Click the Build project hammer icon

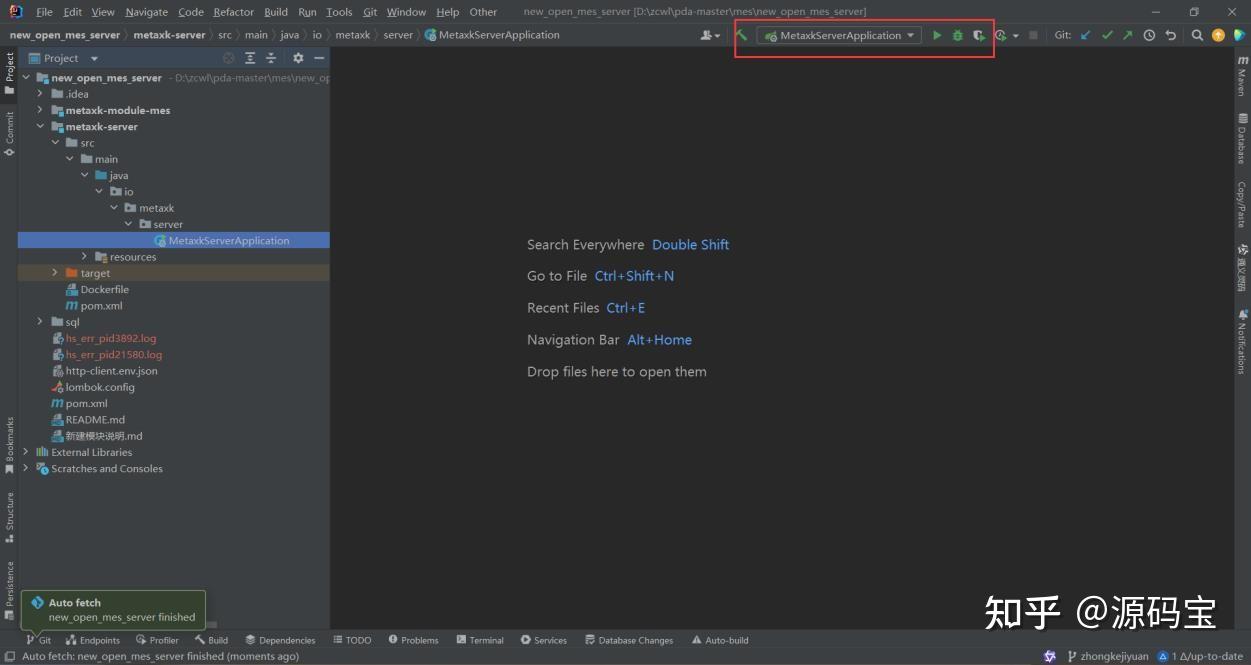click(x=741, y=35)
